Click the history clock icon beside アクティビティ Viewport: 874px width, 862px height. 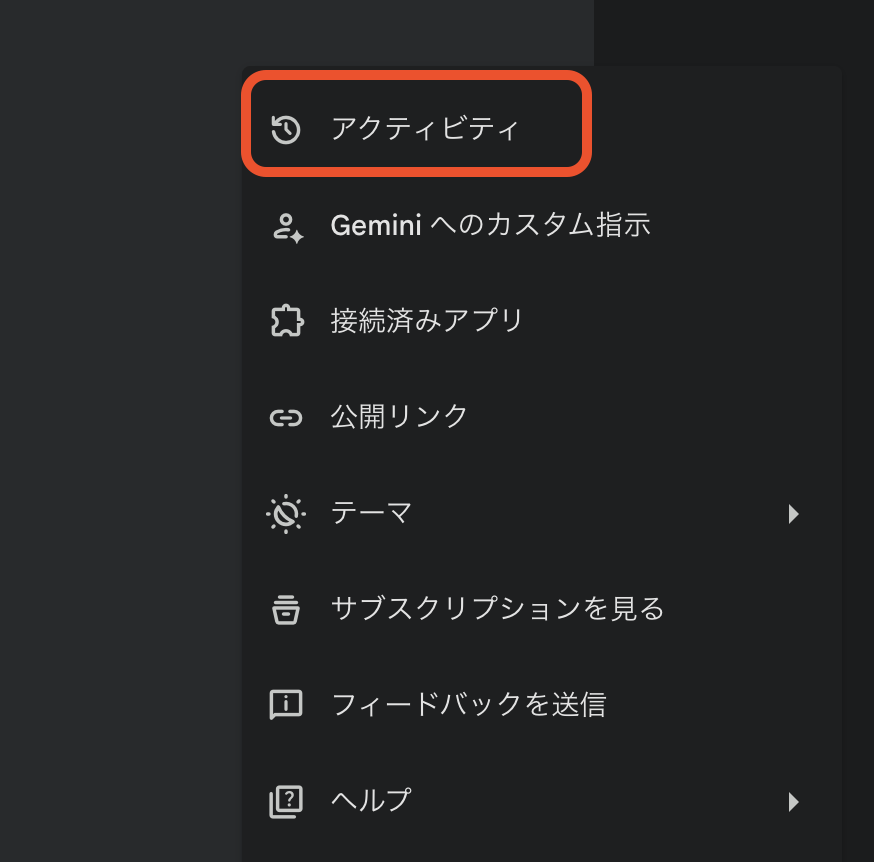[286, 129]
